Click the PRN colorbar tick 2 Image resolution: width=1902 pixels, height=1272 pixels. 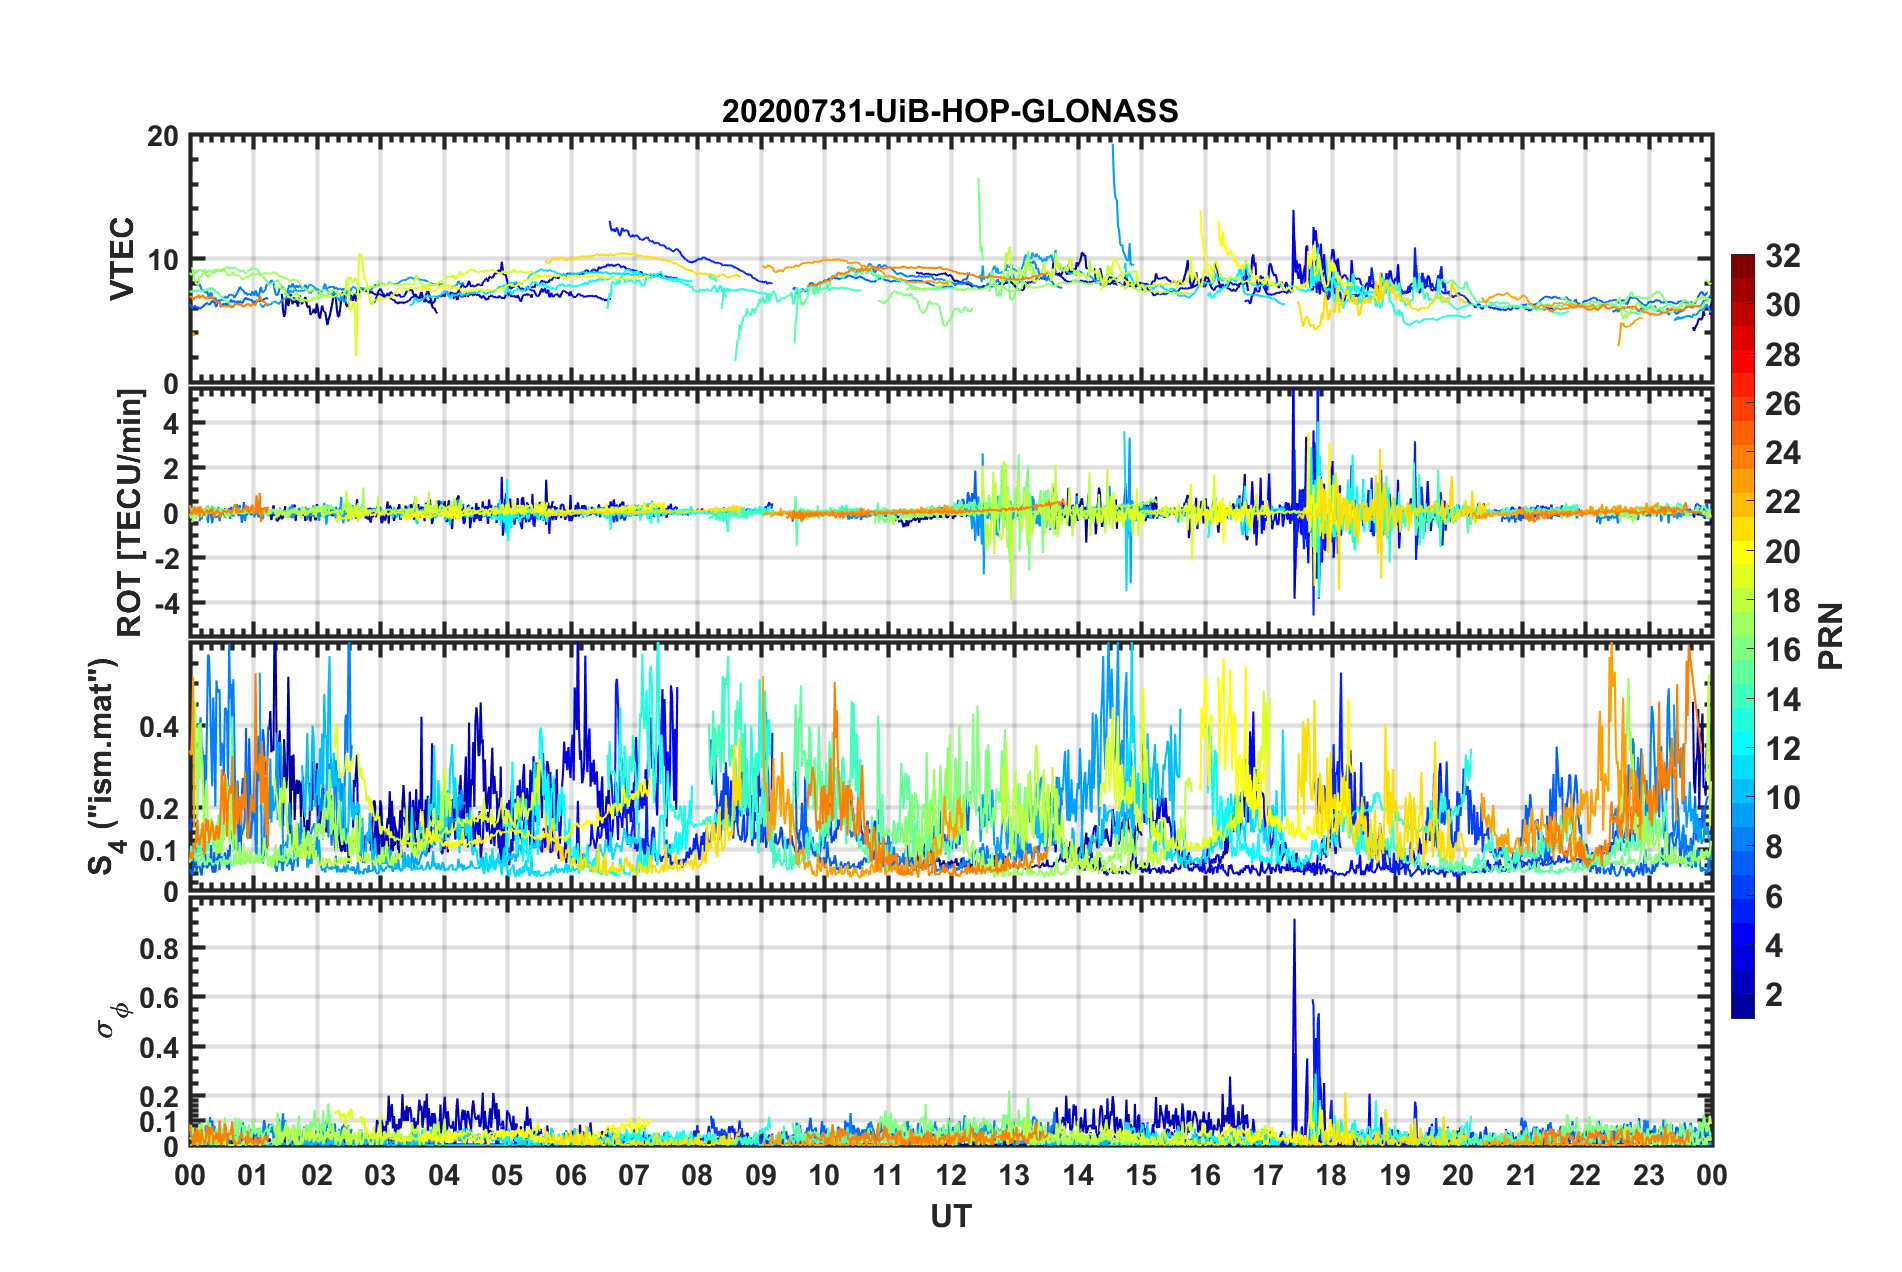pyautogui.click(x=1774, y=995)
